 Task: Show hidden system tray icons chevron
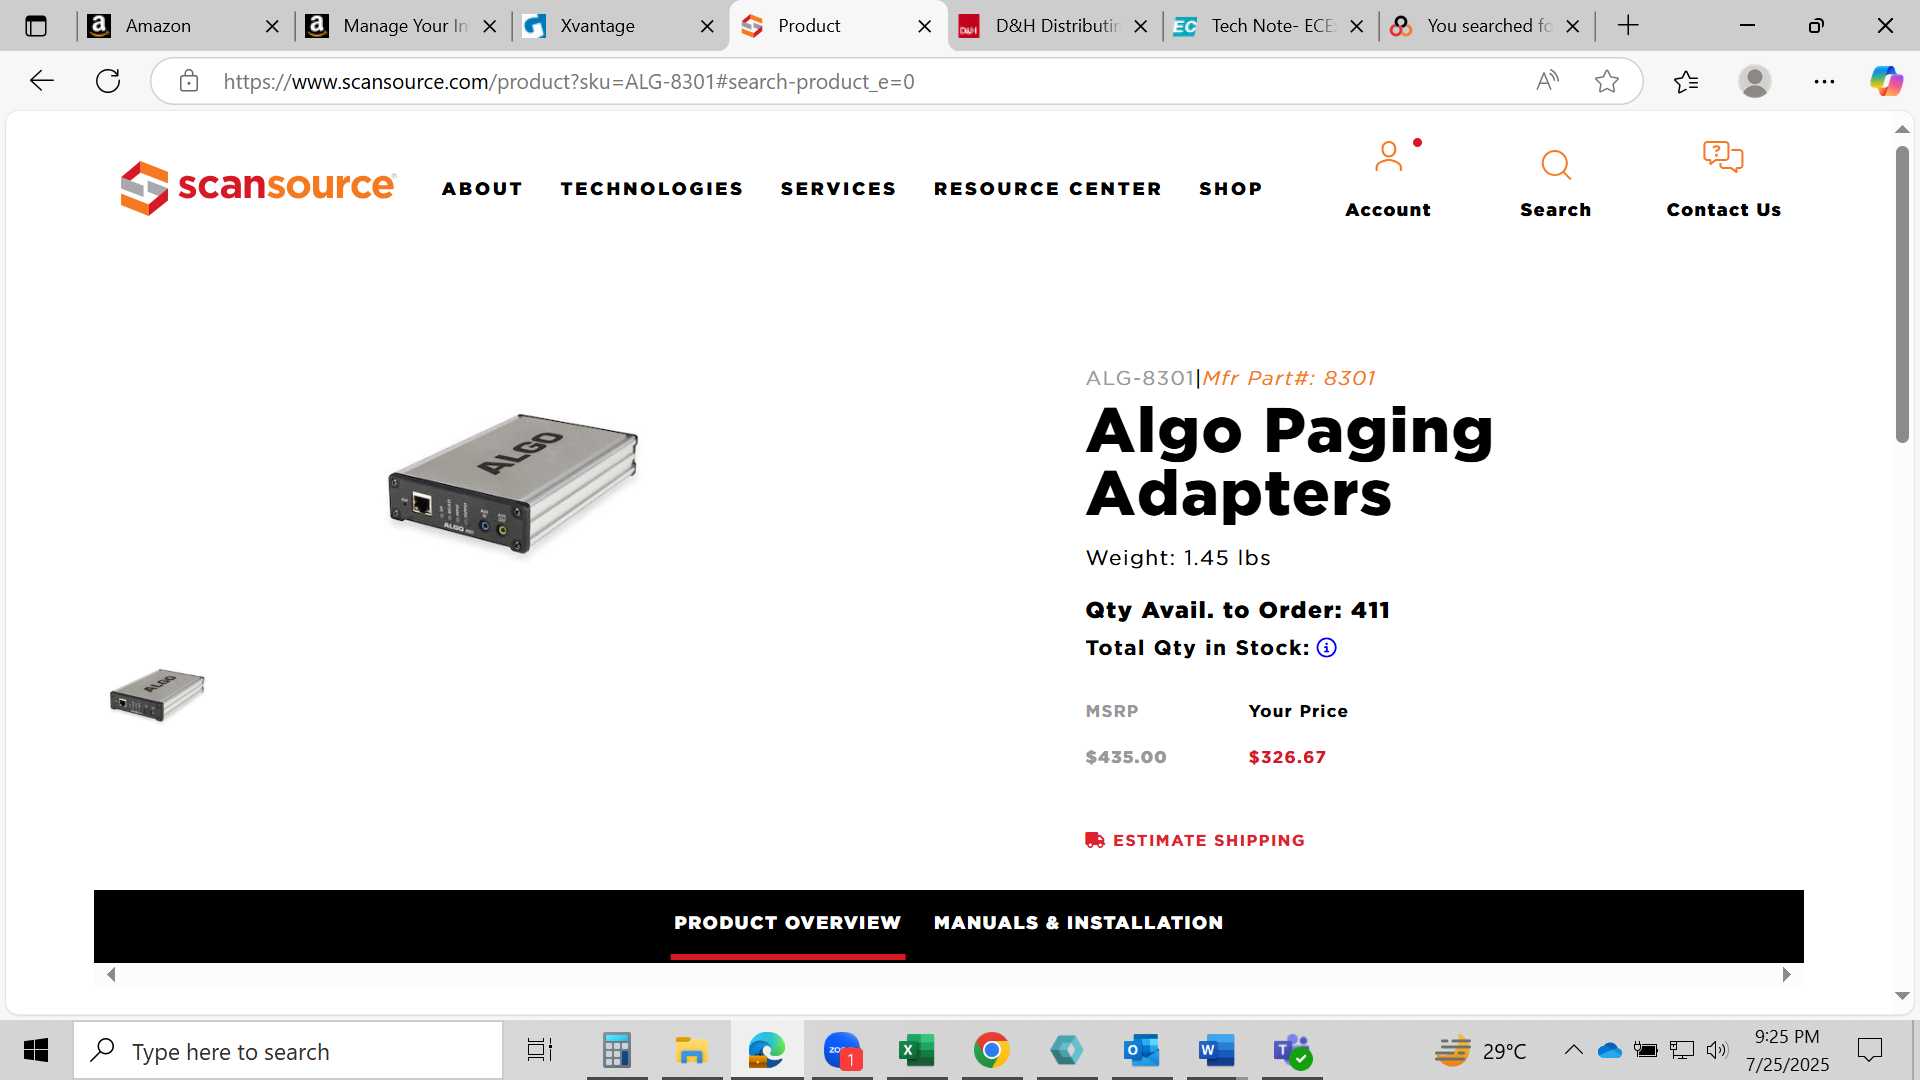pos(1573,1050)
